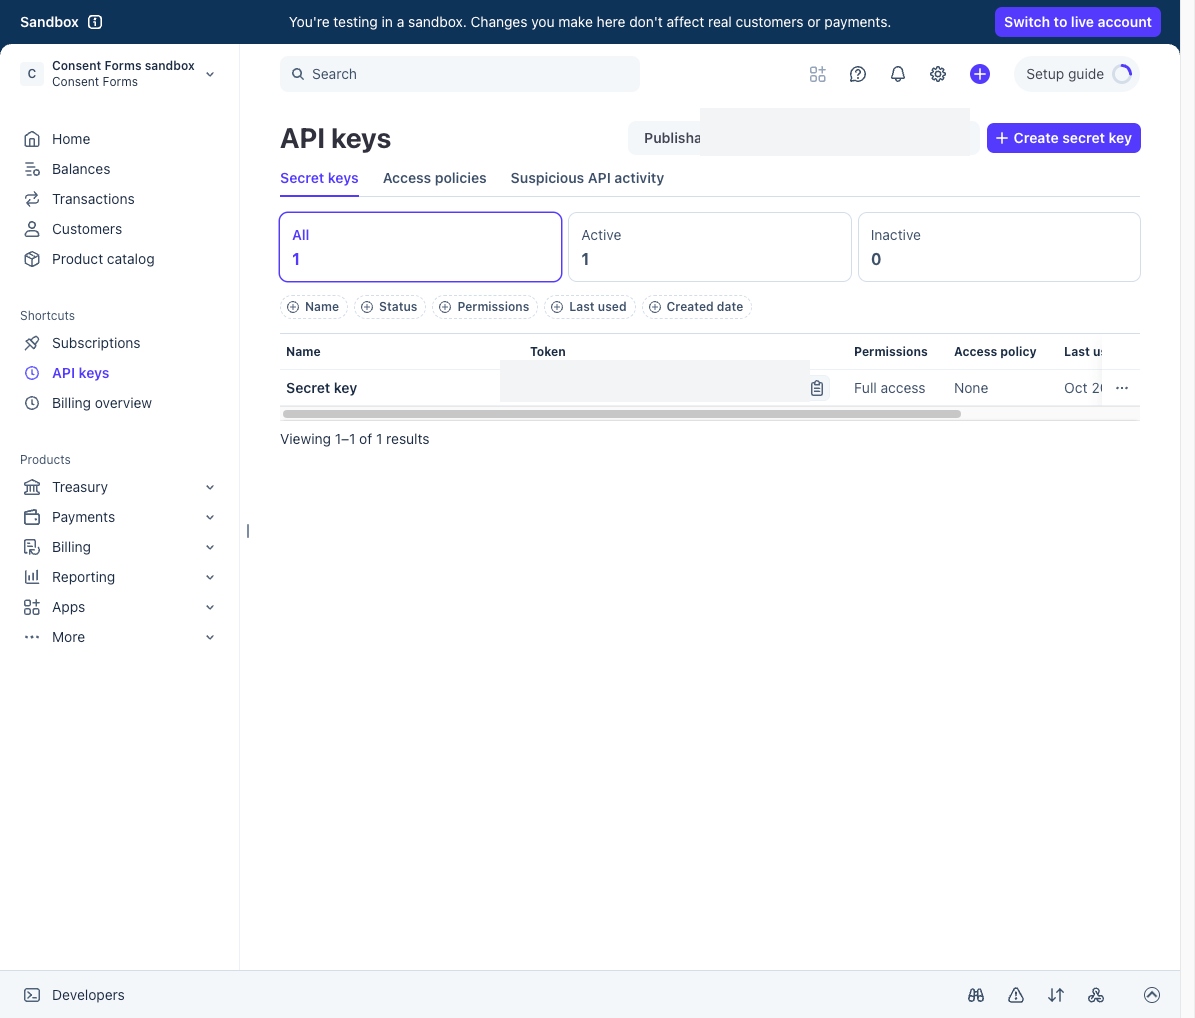Switch to Access policies tab

click(434, 178)
